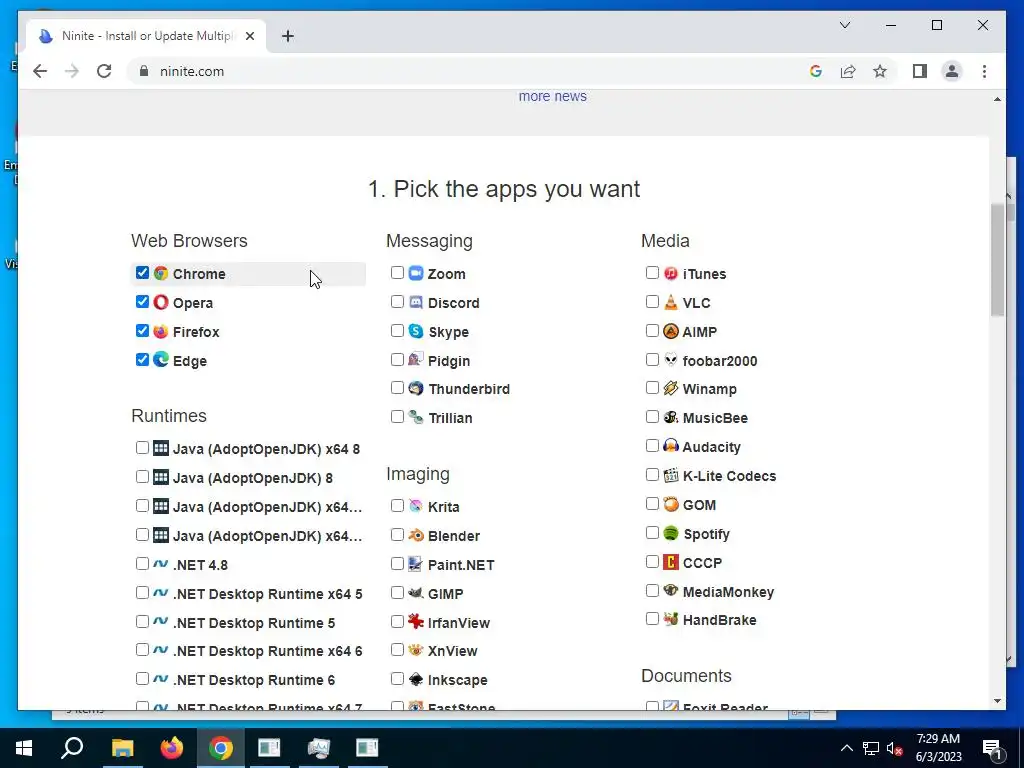Click the Thunderbird icon
The width and height of the screenshot is (1024, 768).
416,388
